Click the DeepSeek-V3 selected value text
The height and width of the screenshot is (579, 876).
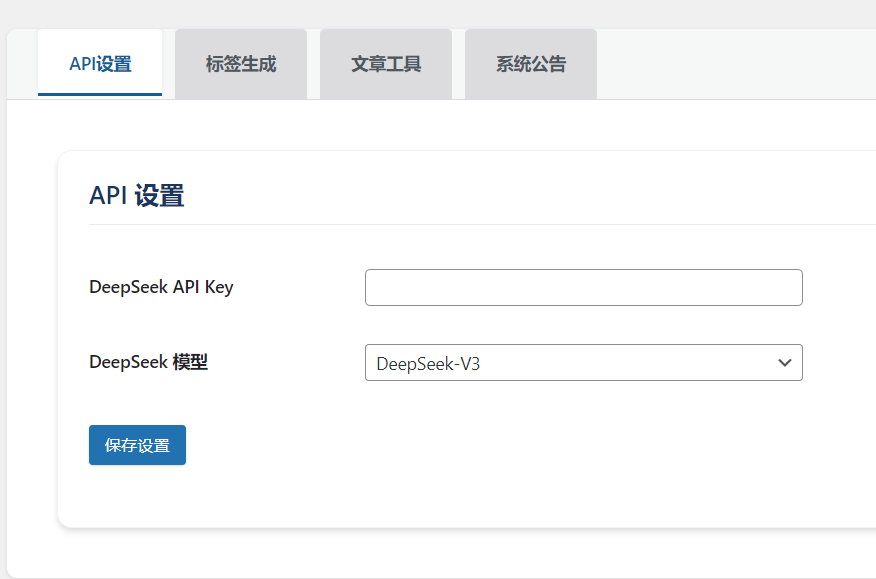point(428,364)
